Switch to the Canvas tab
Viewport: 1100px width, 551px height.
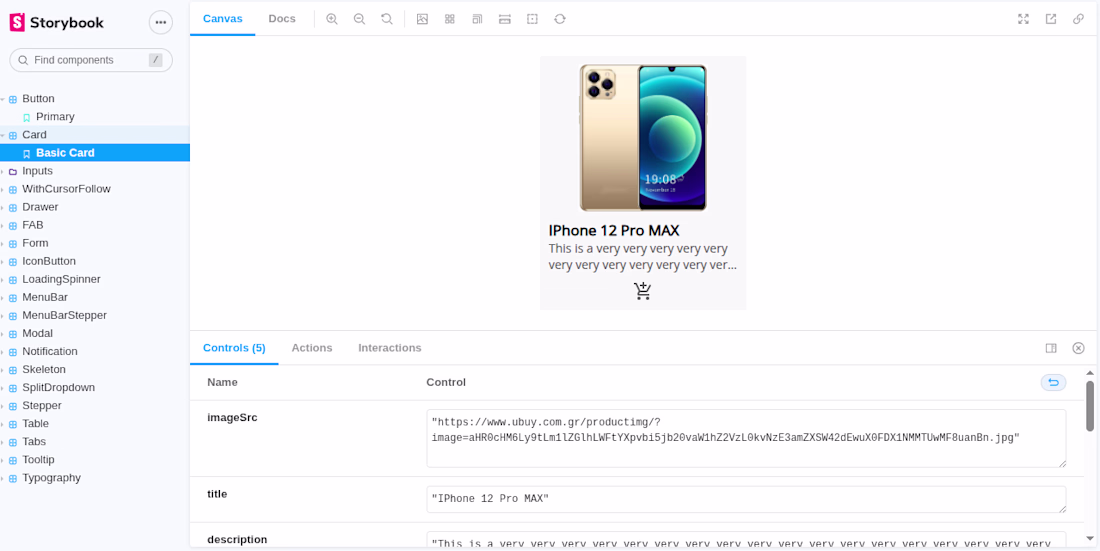coord(222,19)
